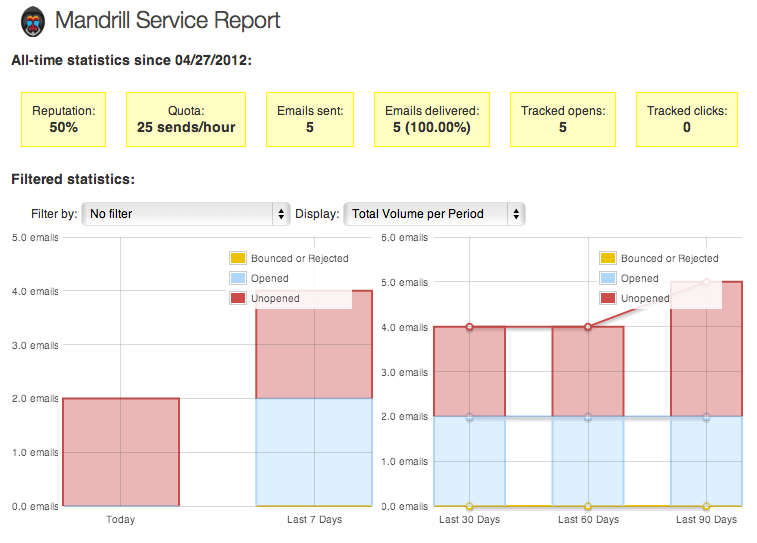The image size is (757, 543).
Task: Click the blue data point above Last 60 Days
Action: click(588, 417)
